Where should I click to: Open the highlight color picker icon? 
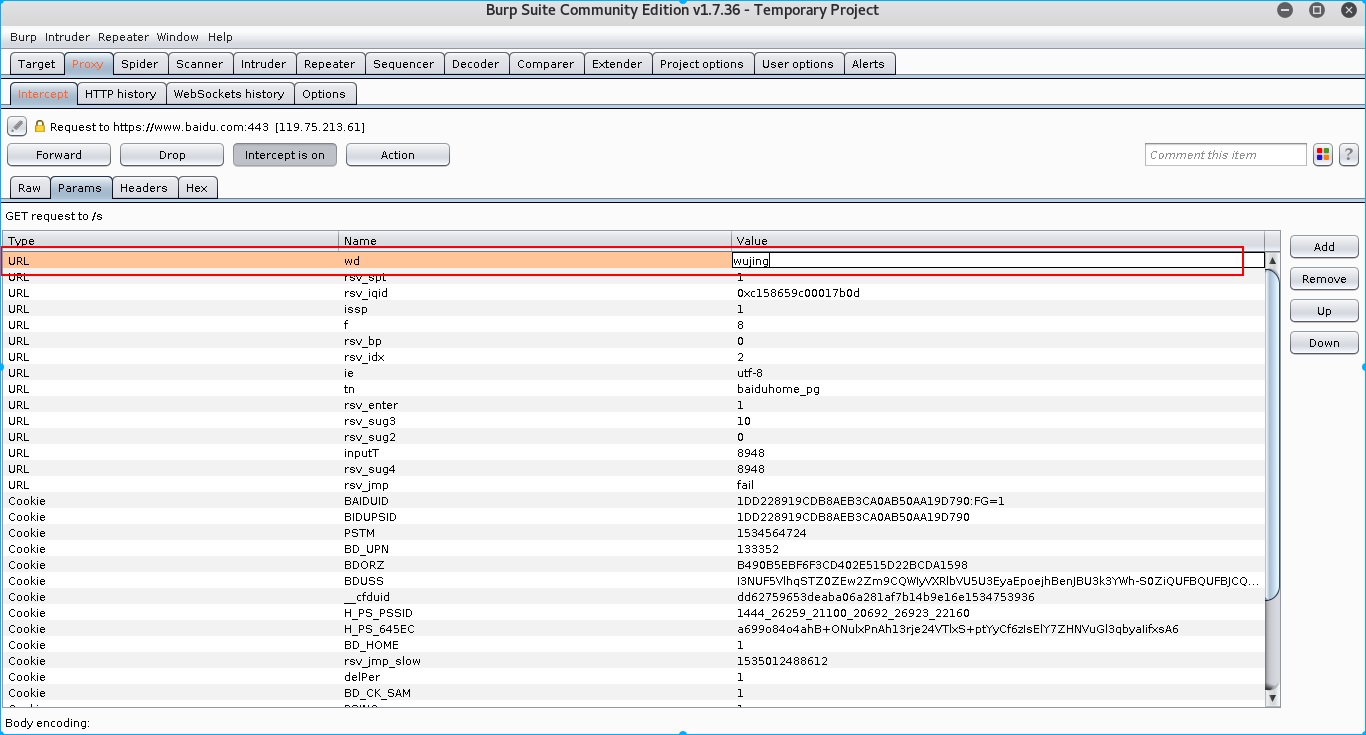[1323, 154]
